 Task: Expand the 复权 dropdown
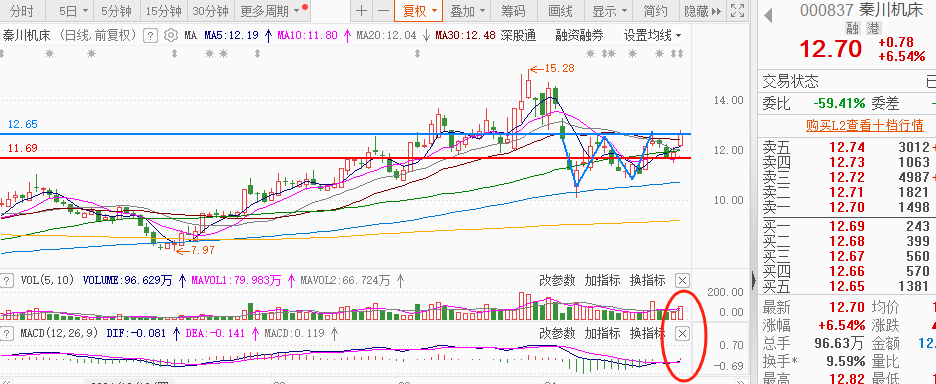[x=420, y=11]
